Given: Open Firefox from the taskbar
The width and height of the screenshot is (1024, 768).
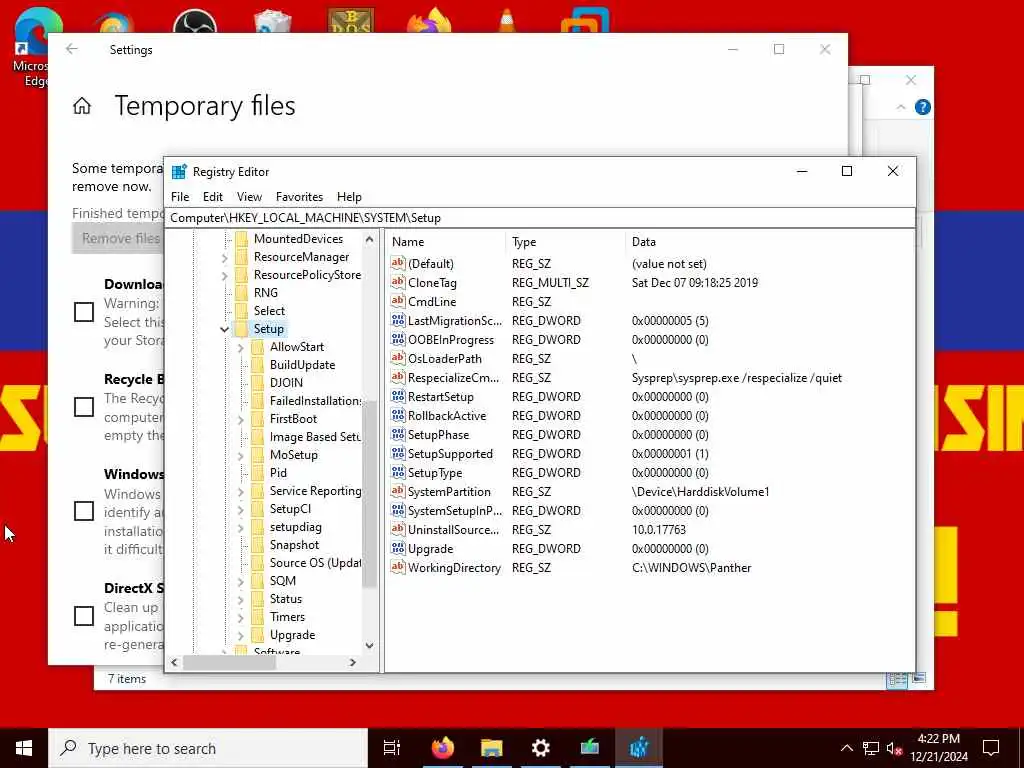Looking at the screenshot, I should click(442, 748).
